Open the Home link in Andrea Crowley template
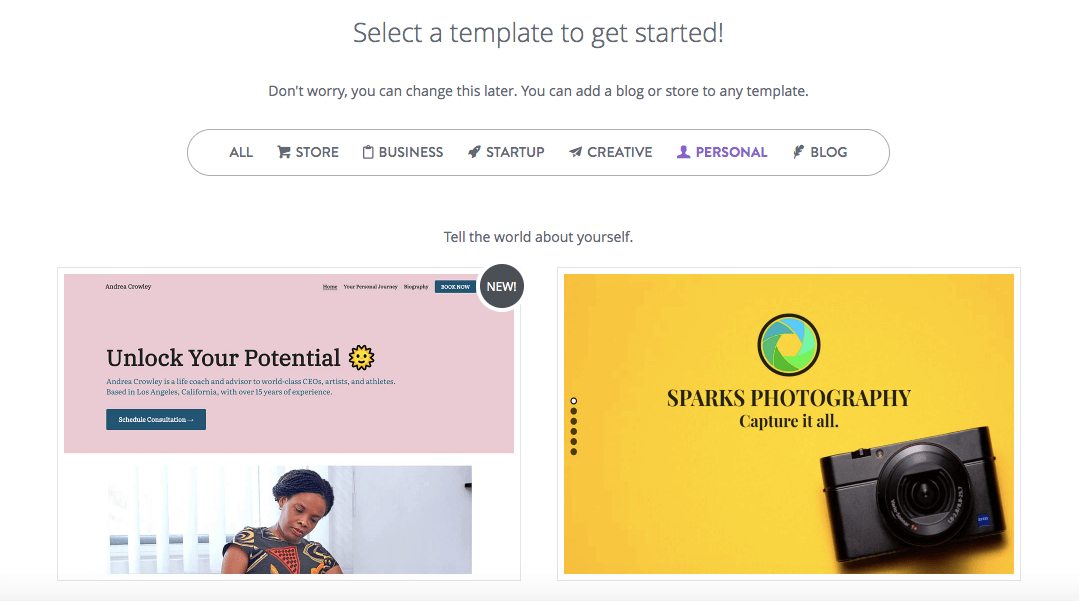Screen dimensions: 1079x601 (329, 286)
